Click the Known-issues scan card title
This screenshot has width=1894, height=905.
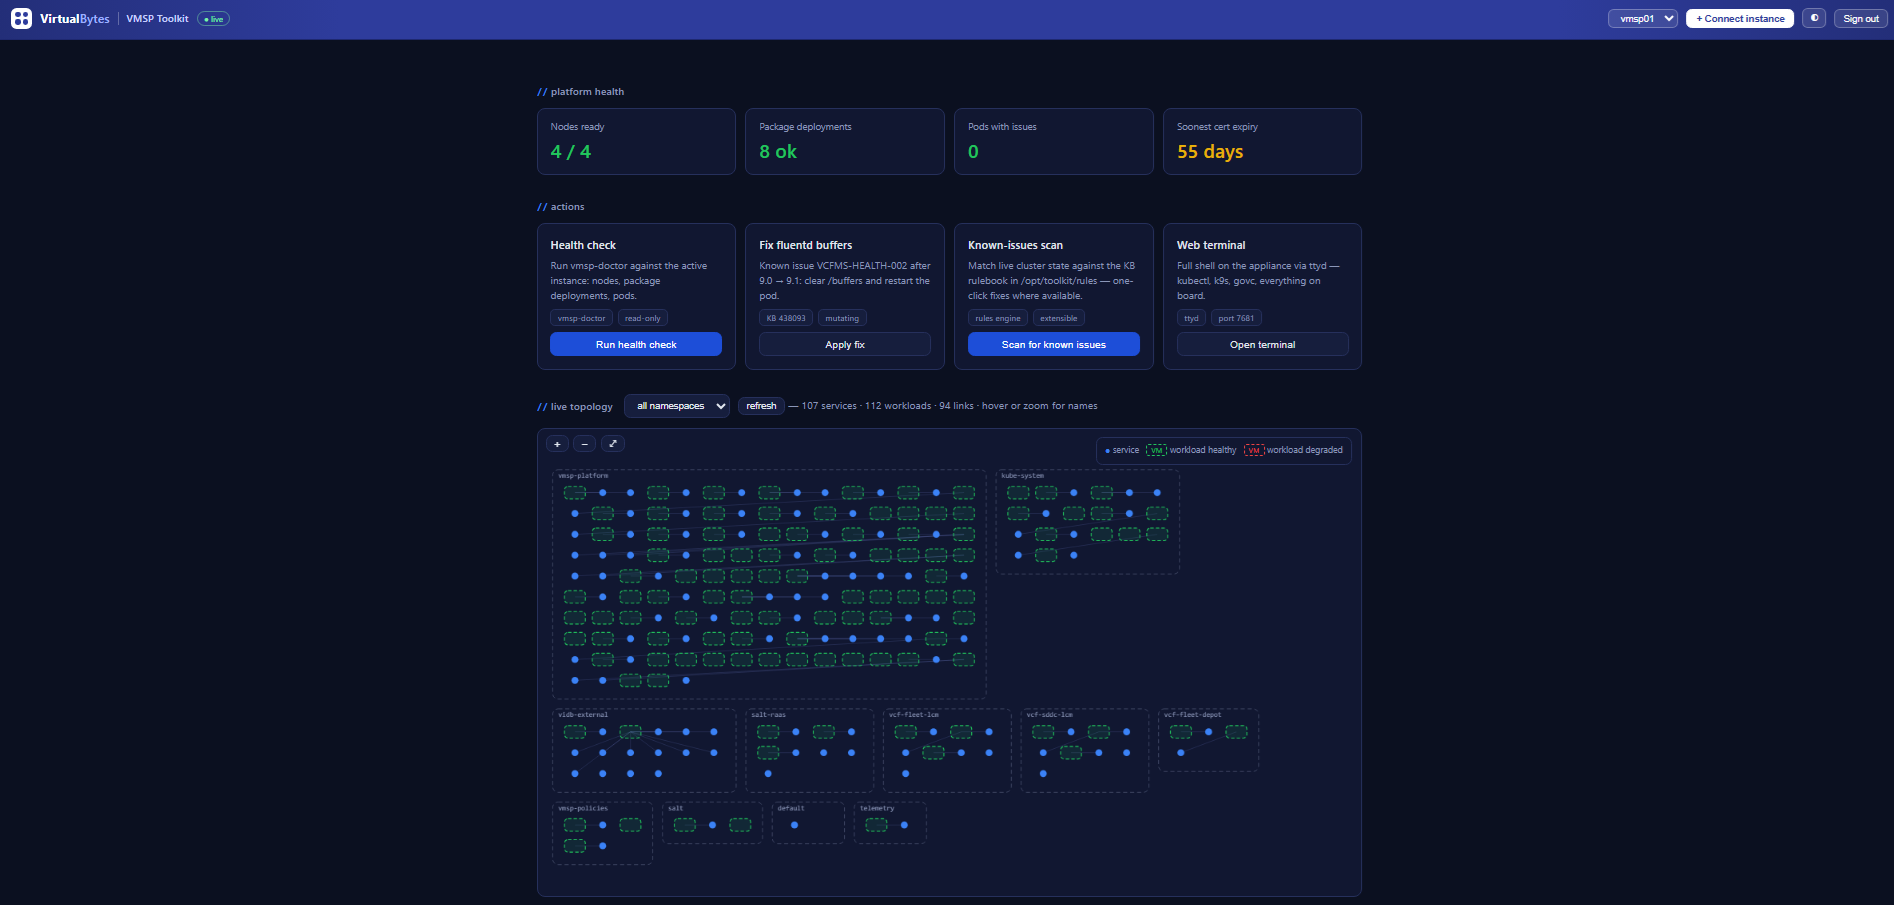click(x=1015, y=245)
